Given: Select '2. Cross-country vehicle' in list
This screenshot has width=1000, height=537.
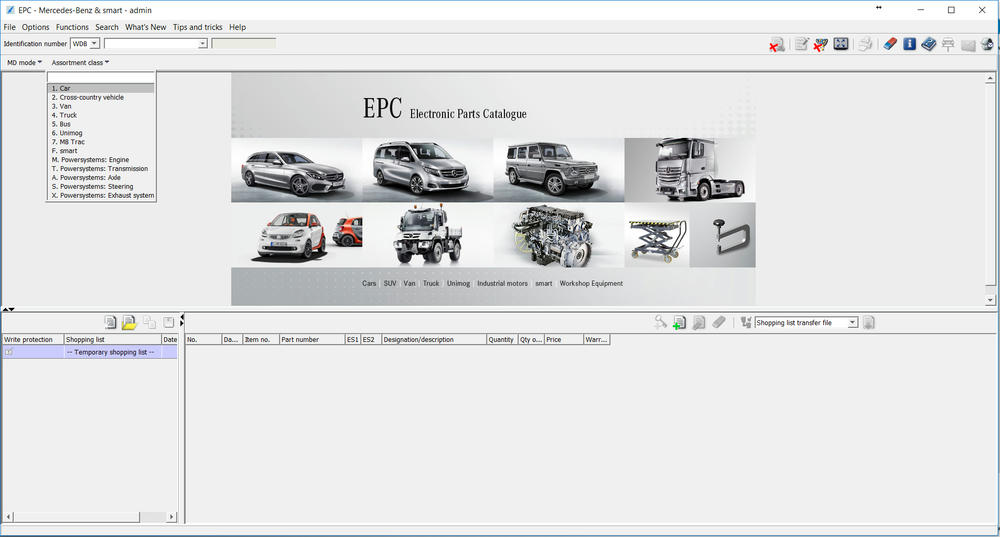Looking at the screenshot, I should coord(101,98).
